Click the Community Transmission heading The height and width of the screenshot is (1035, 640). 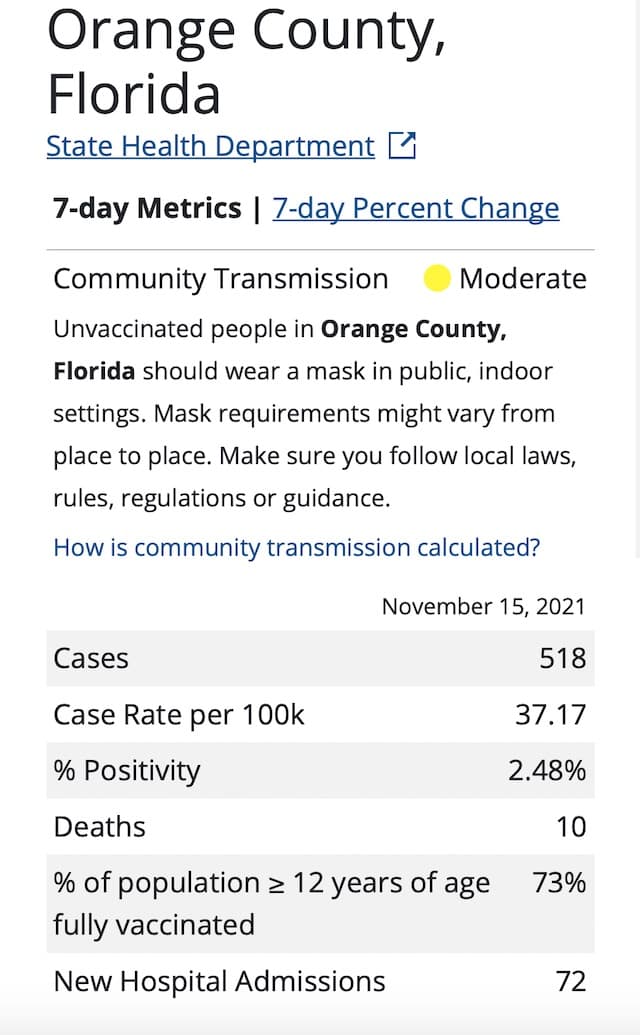pos(220,279)
